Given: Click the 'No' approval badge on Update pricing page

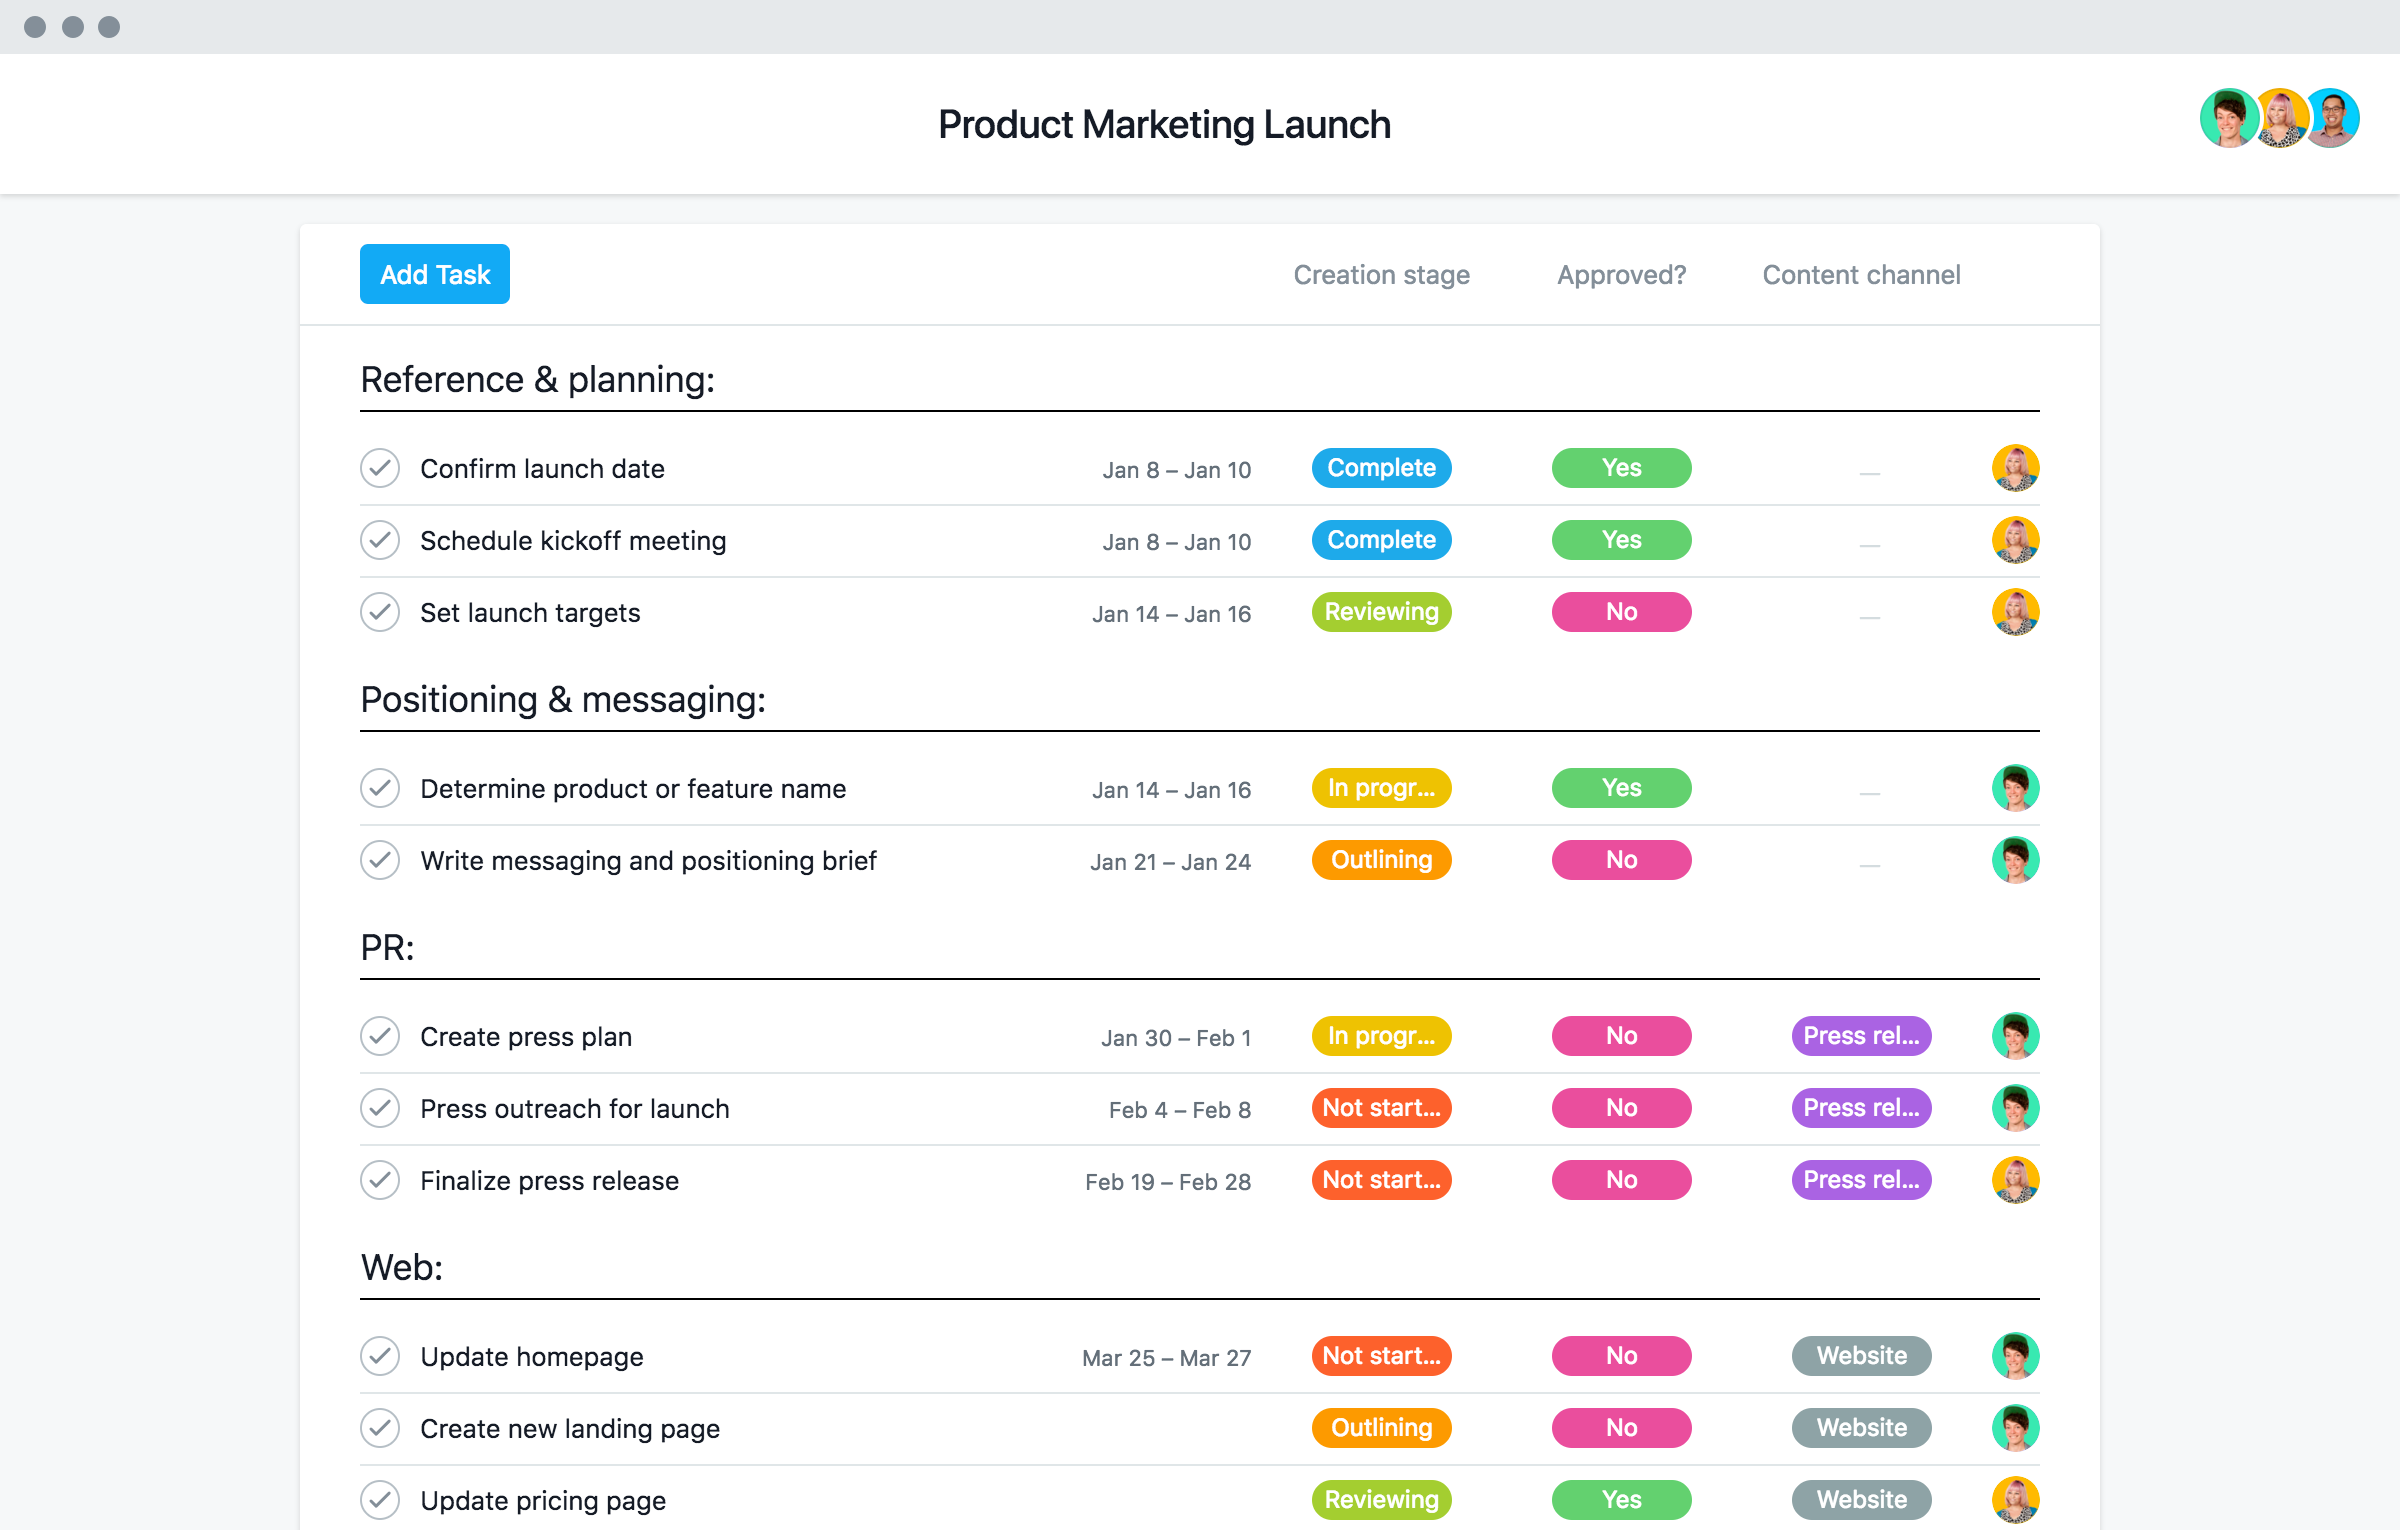Looking at the screenshot, I should 1622,1499.
